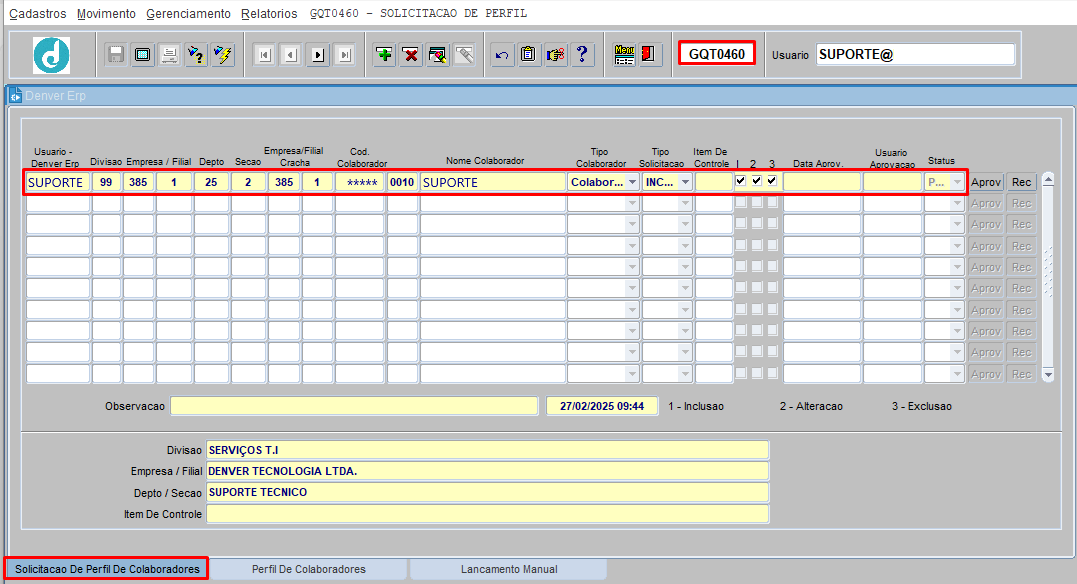Click the Usuario Denver Erp cell 'SUPORTE'
Image resolution: width=1077 pixels, height=584 pixels.
58,182
